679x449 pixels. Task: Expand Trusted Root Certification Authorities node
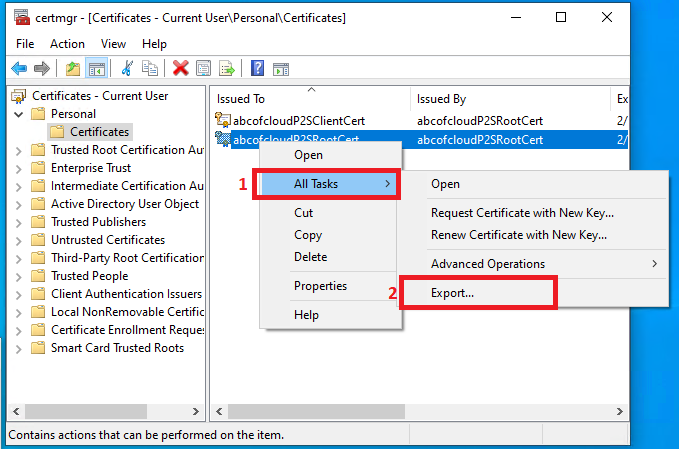point(18,151)
